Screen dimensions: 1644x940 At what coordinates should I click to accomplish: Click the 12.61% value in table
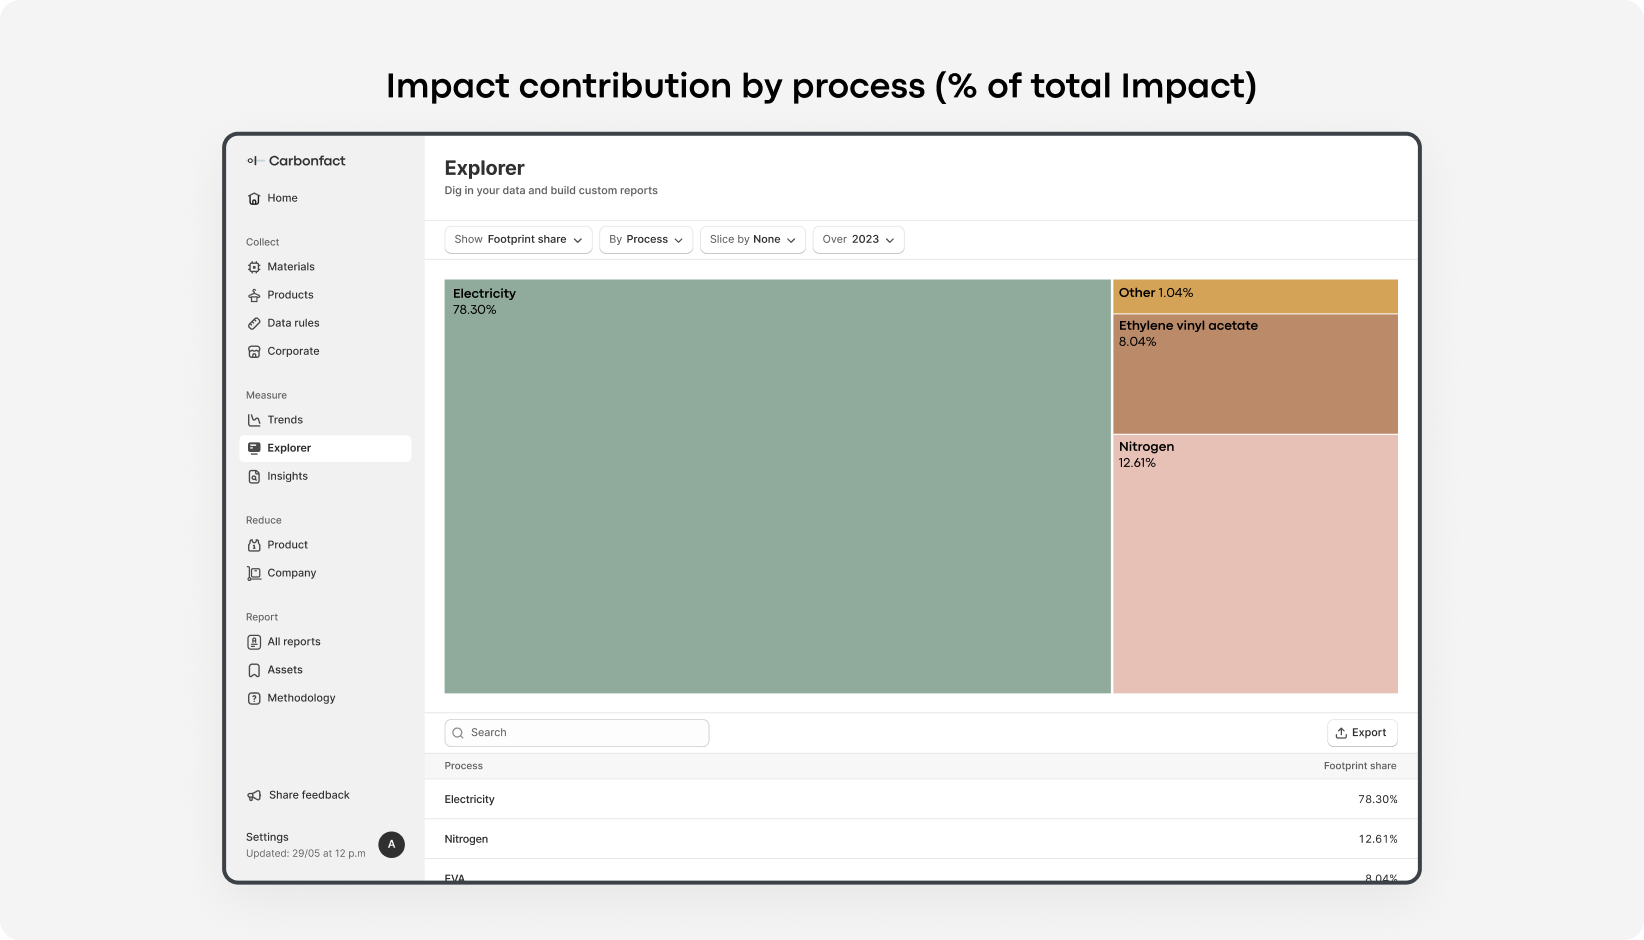tap(1378, 839)
